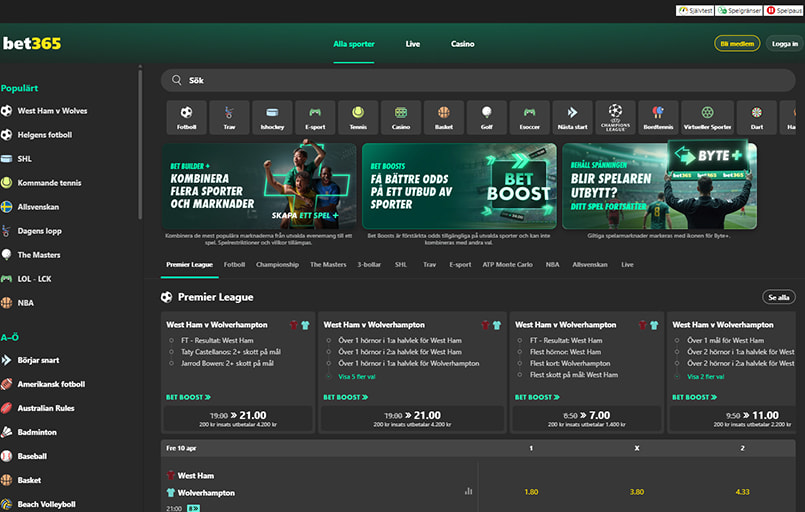Open the Dart icon tile
This screenshot has height=512, width=805.
click(757, 118)
